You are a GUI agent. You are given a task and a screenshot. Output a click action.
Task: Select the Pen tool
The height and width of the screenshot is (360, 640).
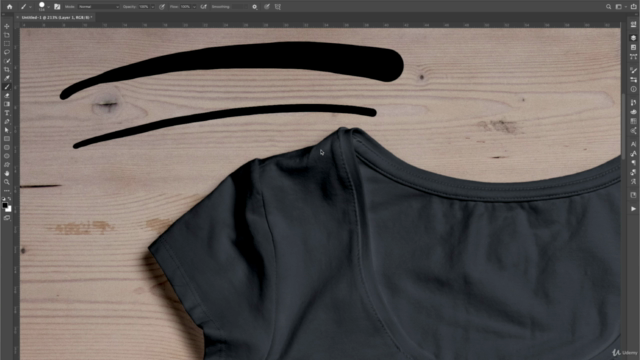[7, 121]
